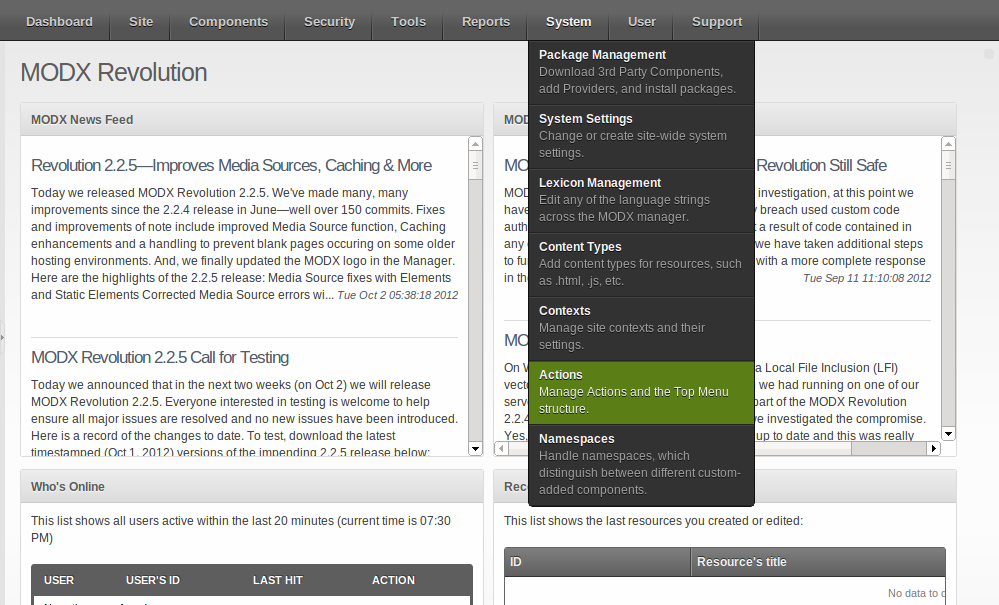Open Contexts from the System menu
Viewport: 999px width, 605px height.
coord(641,328)
